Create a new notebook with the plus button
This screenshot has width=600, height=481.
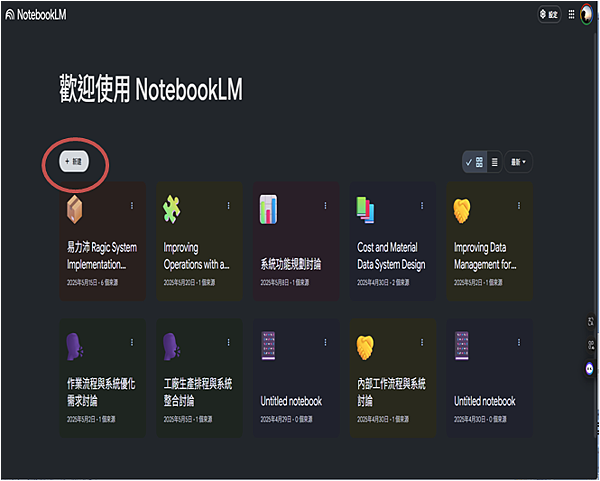tap(74, 161)
